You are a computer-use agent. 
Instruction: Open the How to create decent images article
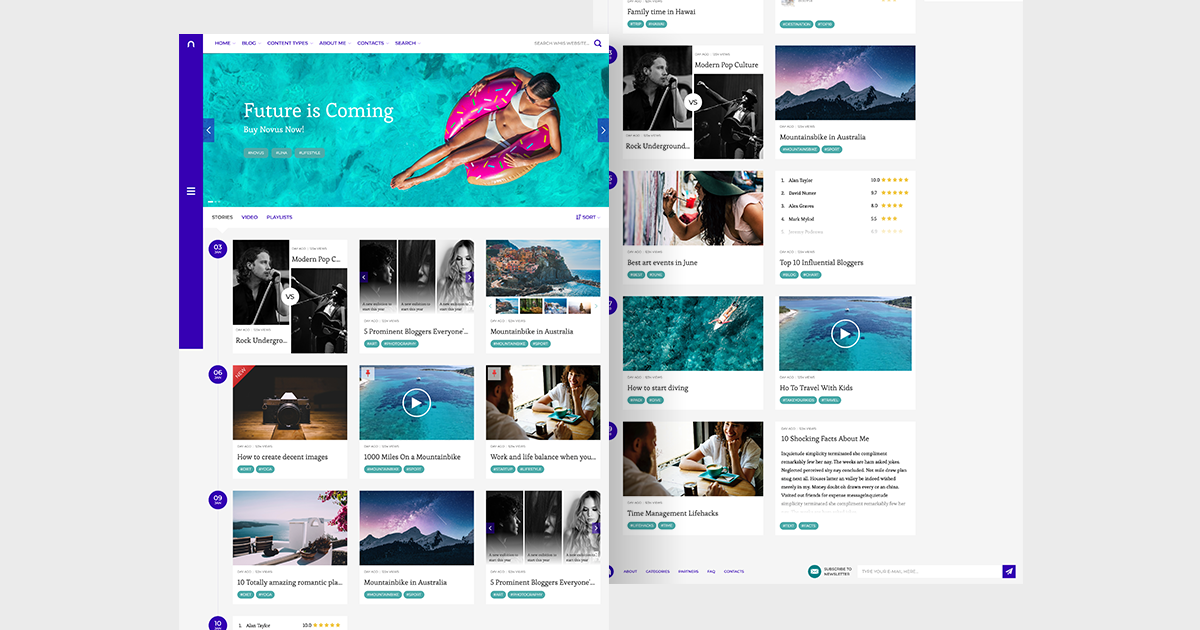tap(282, 457)
